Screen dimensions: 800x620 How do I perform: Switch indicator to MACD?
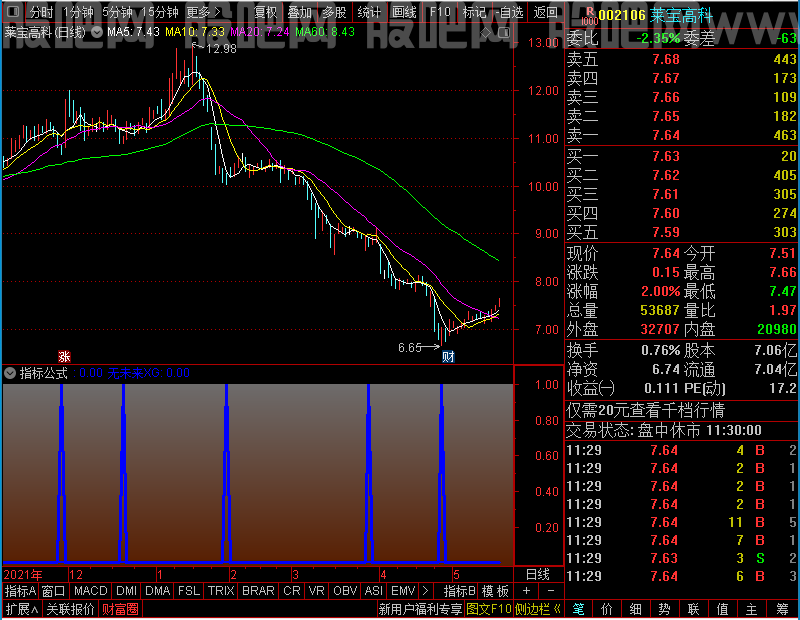coord(90,591)
